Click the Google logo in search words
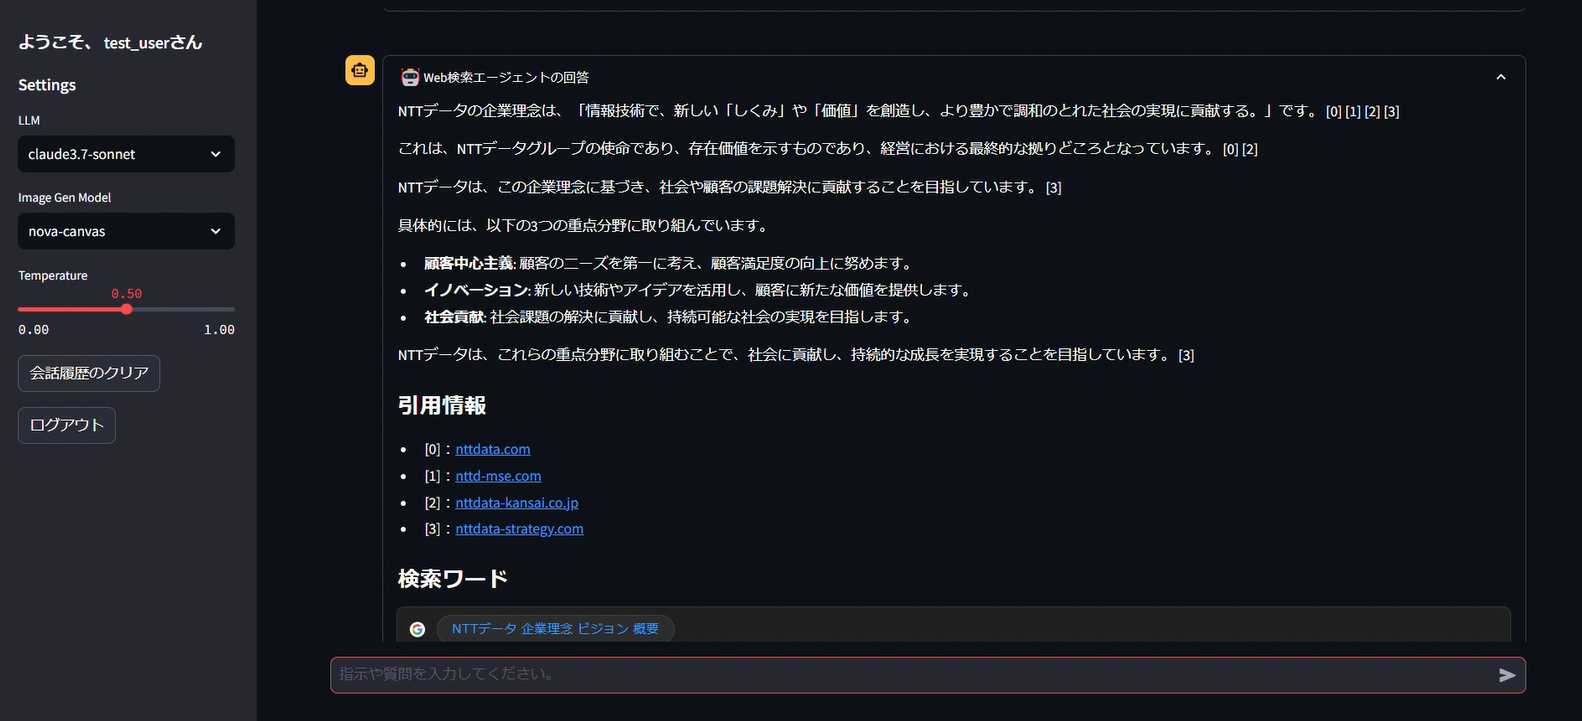Screen dimensions: 1582x721 (x=417, y=629)
